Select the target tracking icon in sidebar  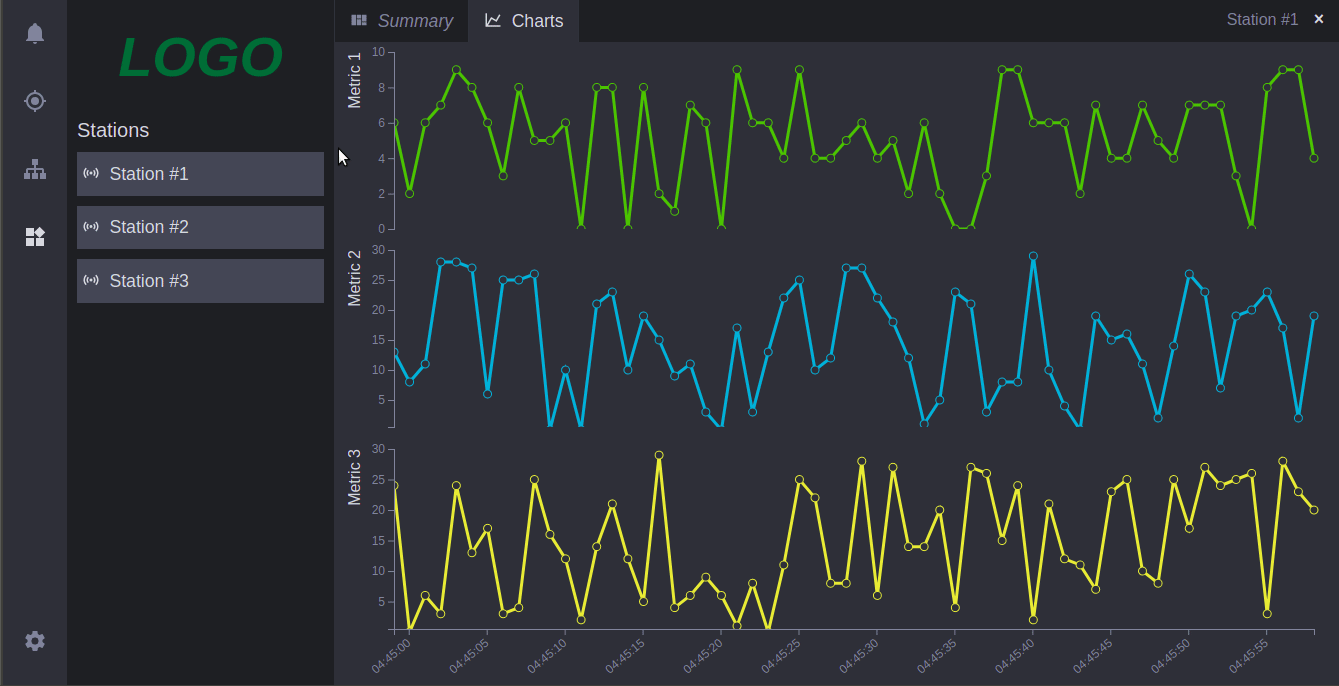[35, 101]
